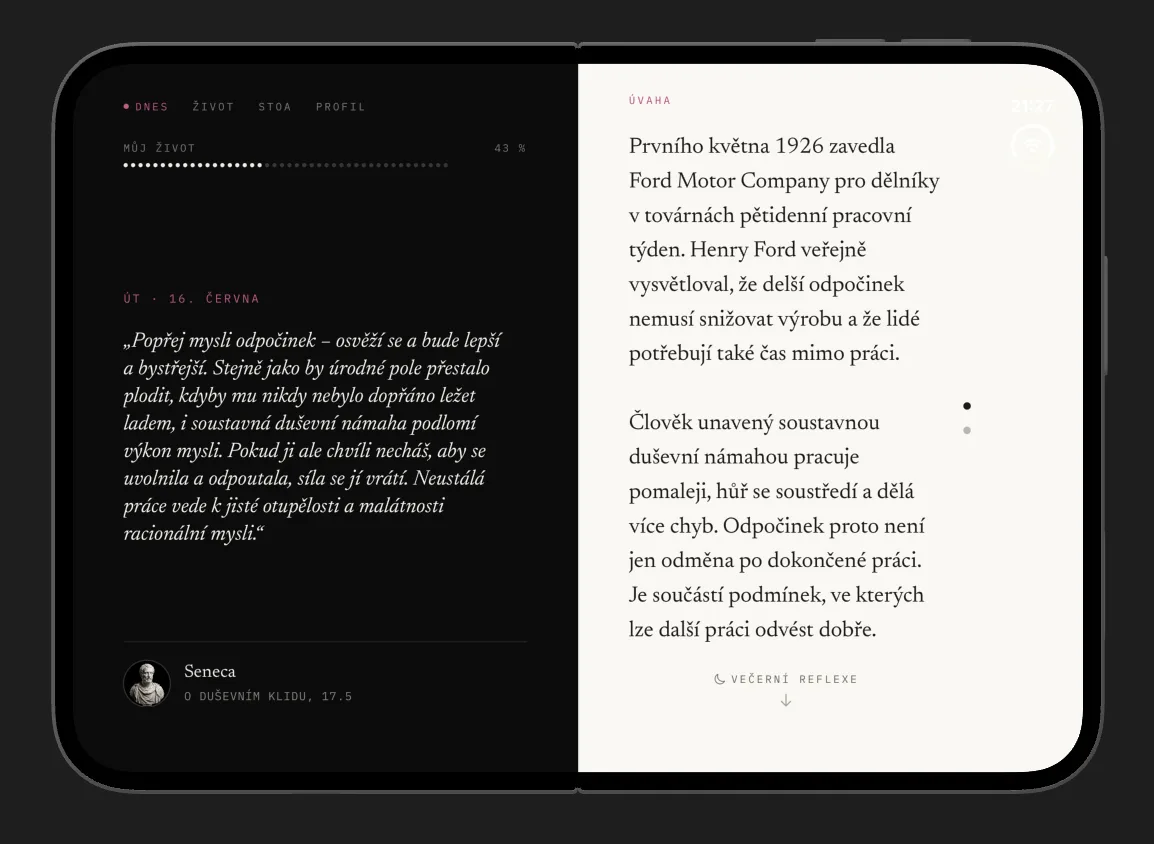Go to the STOA tab
This screenshot has height=844, width=1154.
coord(275,107)
